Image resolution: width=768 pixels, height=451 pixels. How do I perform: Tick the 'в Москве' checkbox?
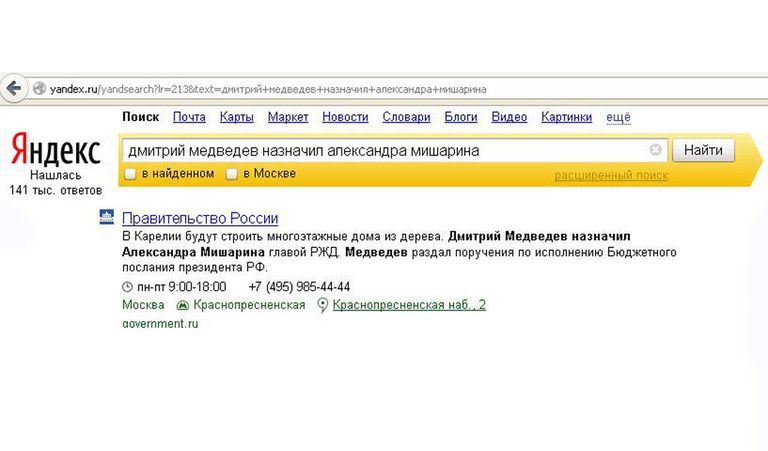tap(231, 174)
